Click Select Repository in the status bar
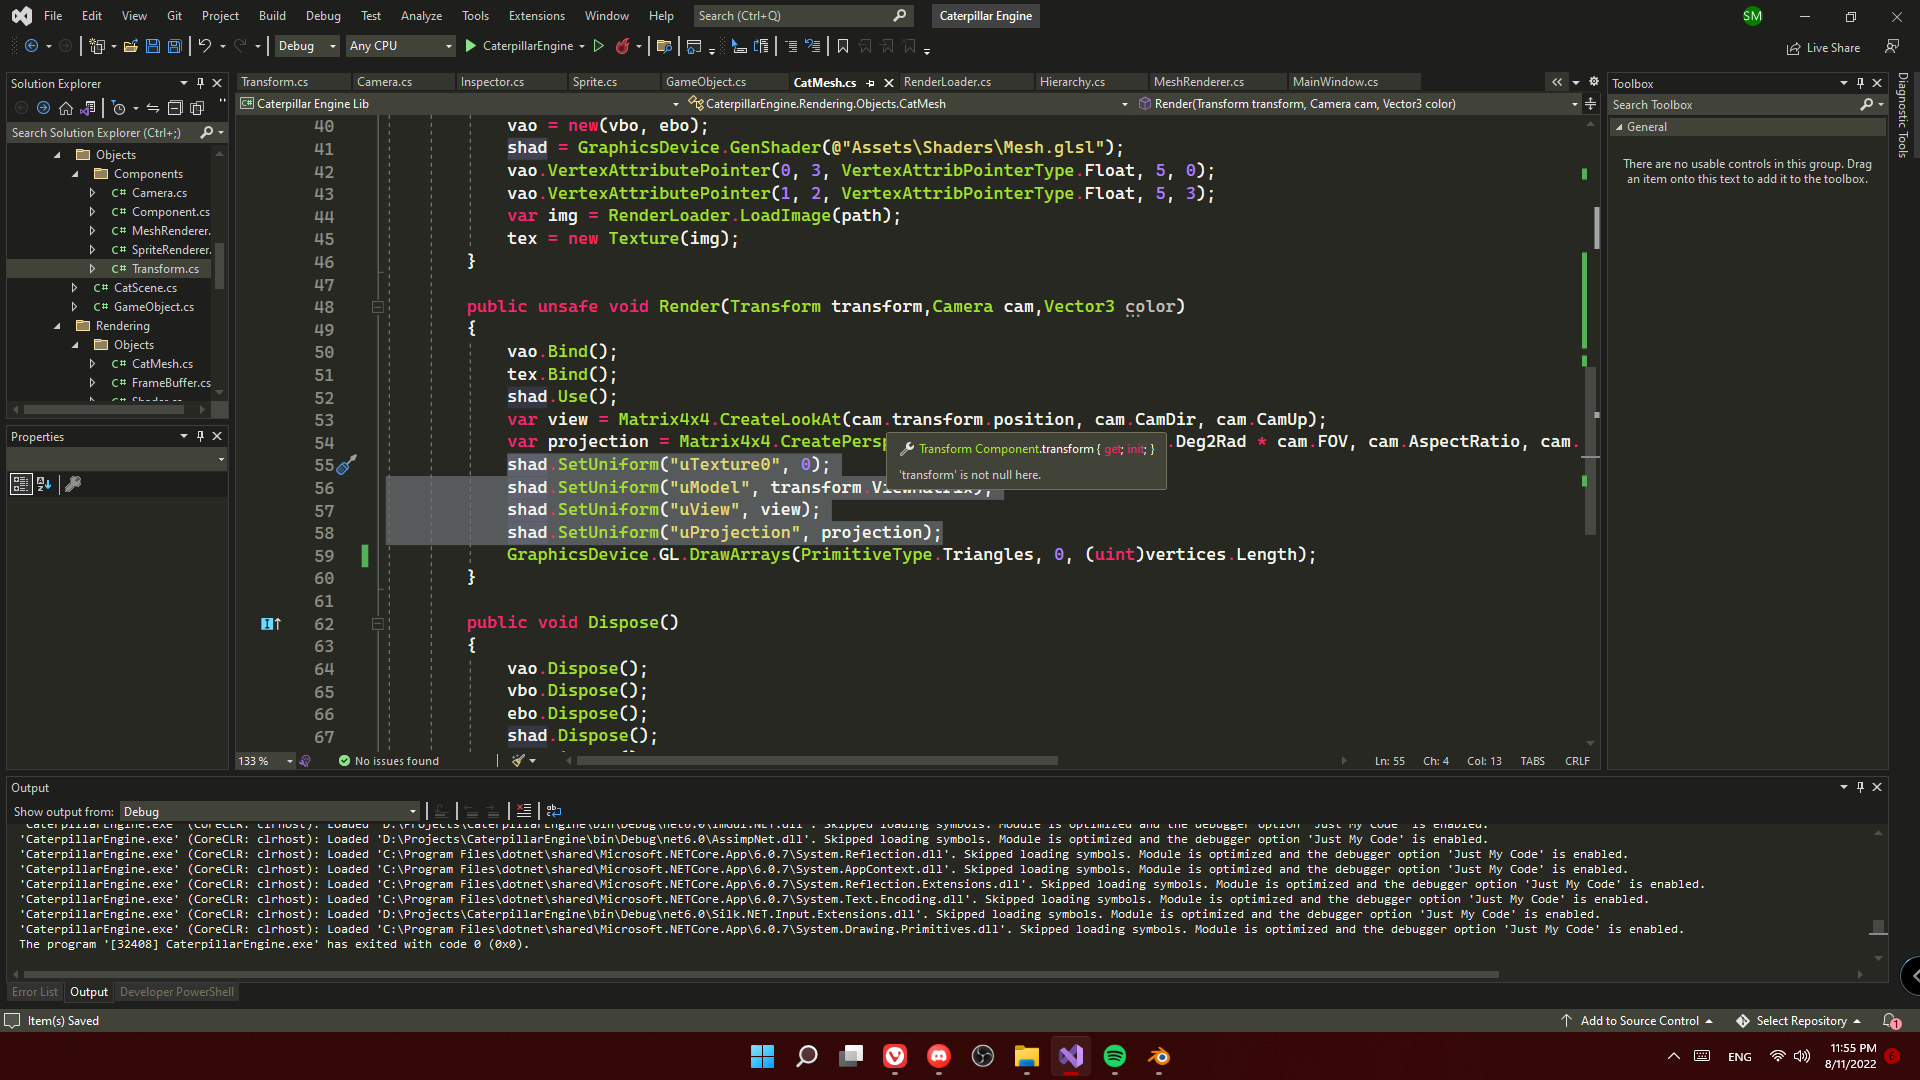Image resolution: width=1920 pixels, height=1080 pixels. [1803, 1020]
